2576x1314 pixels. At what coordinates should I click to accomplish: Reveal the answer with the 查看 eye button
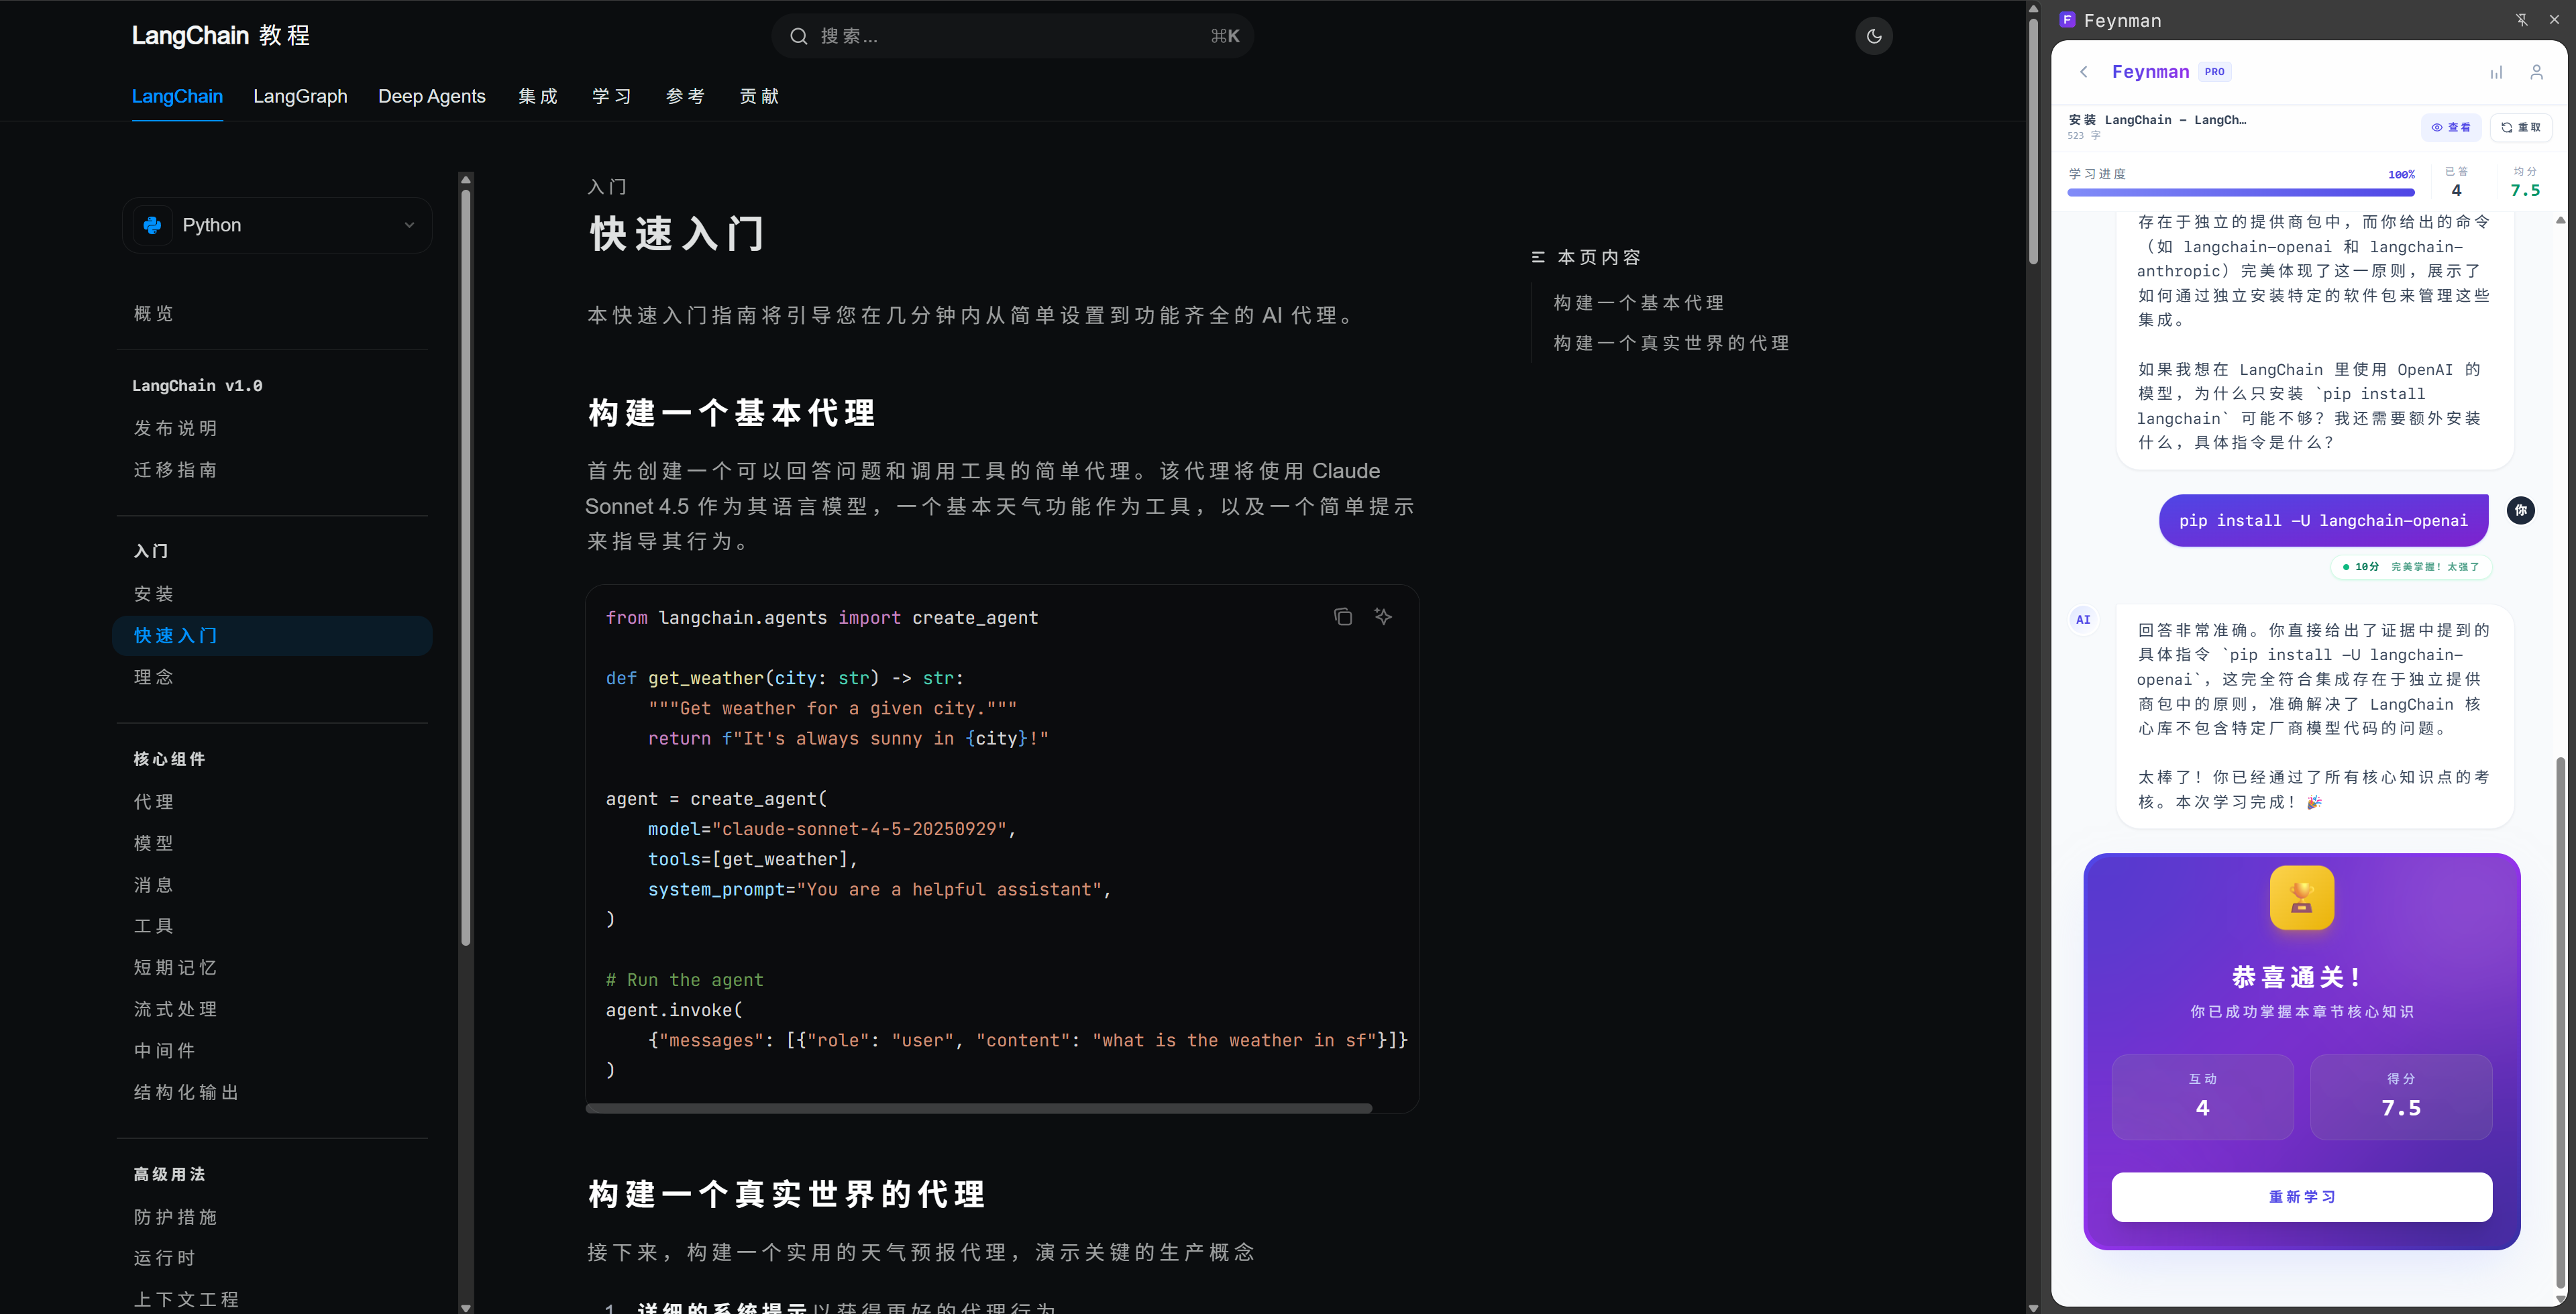click(2452, 127)
